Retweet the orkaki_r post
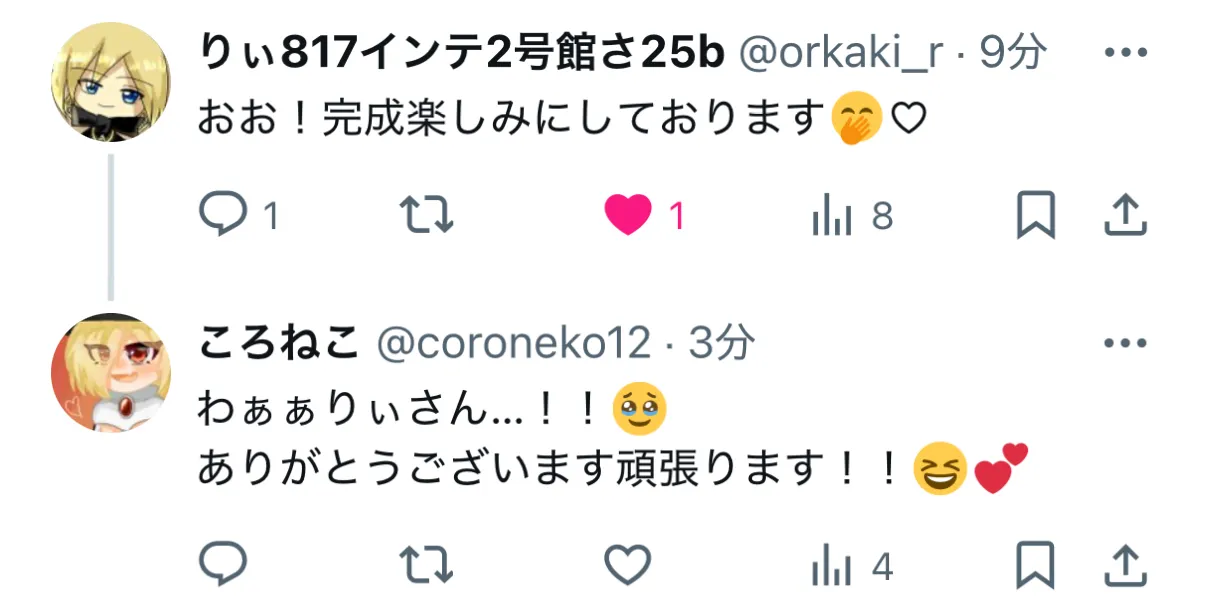The width and height of the screenshot is (1206, 615). tap(427, 215)
